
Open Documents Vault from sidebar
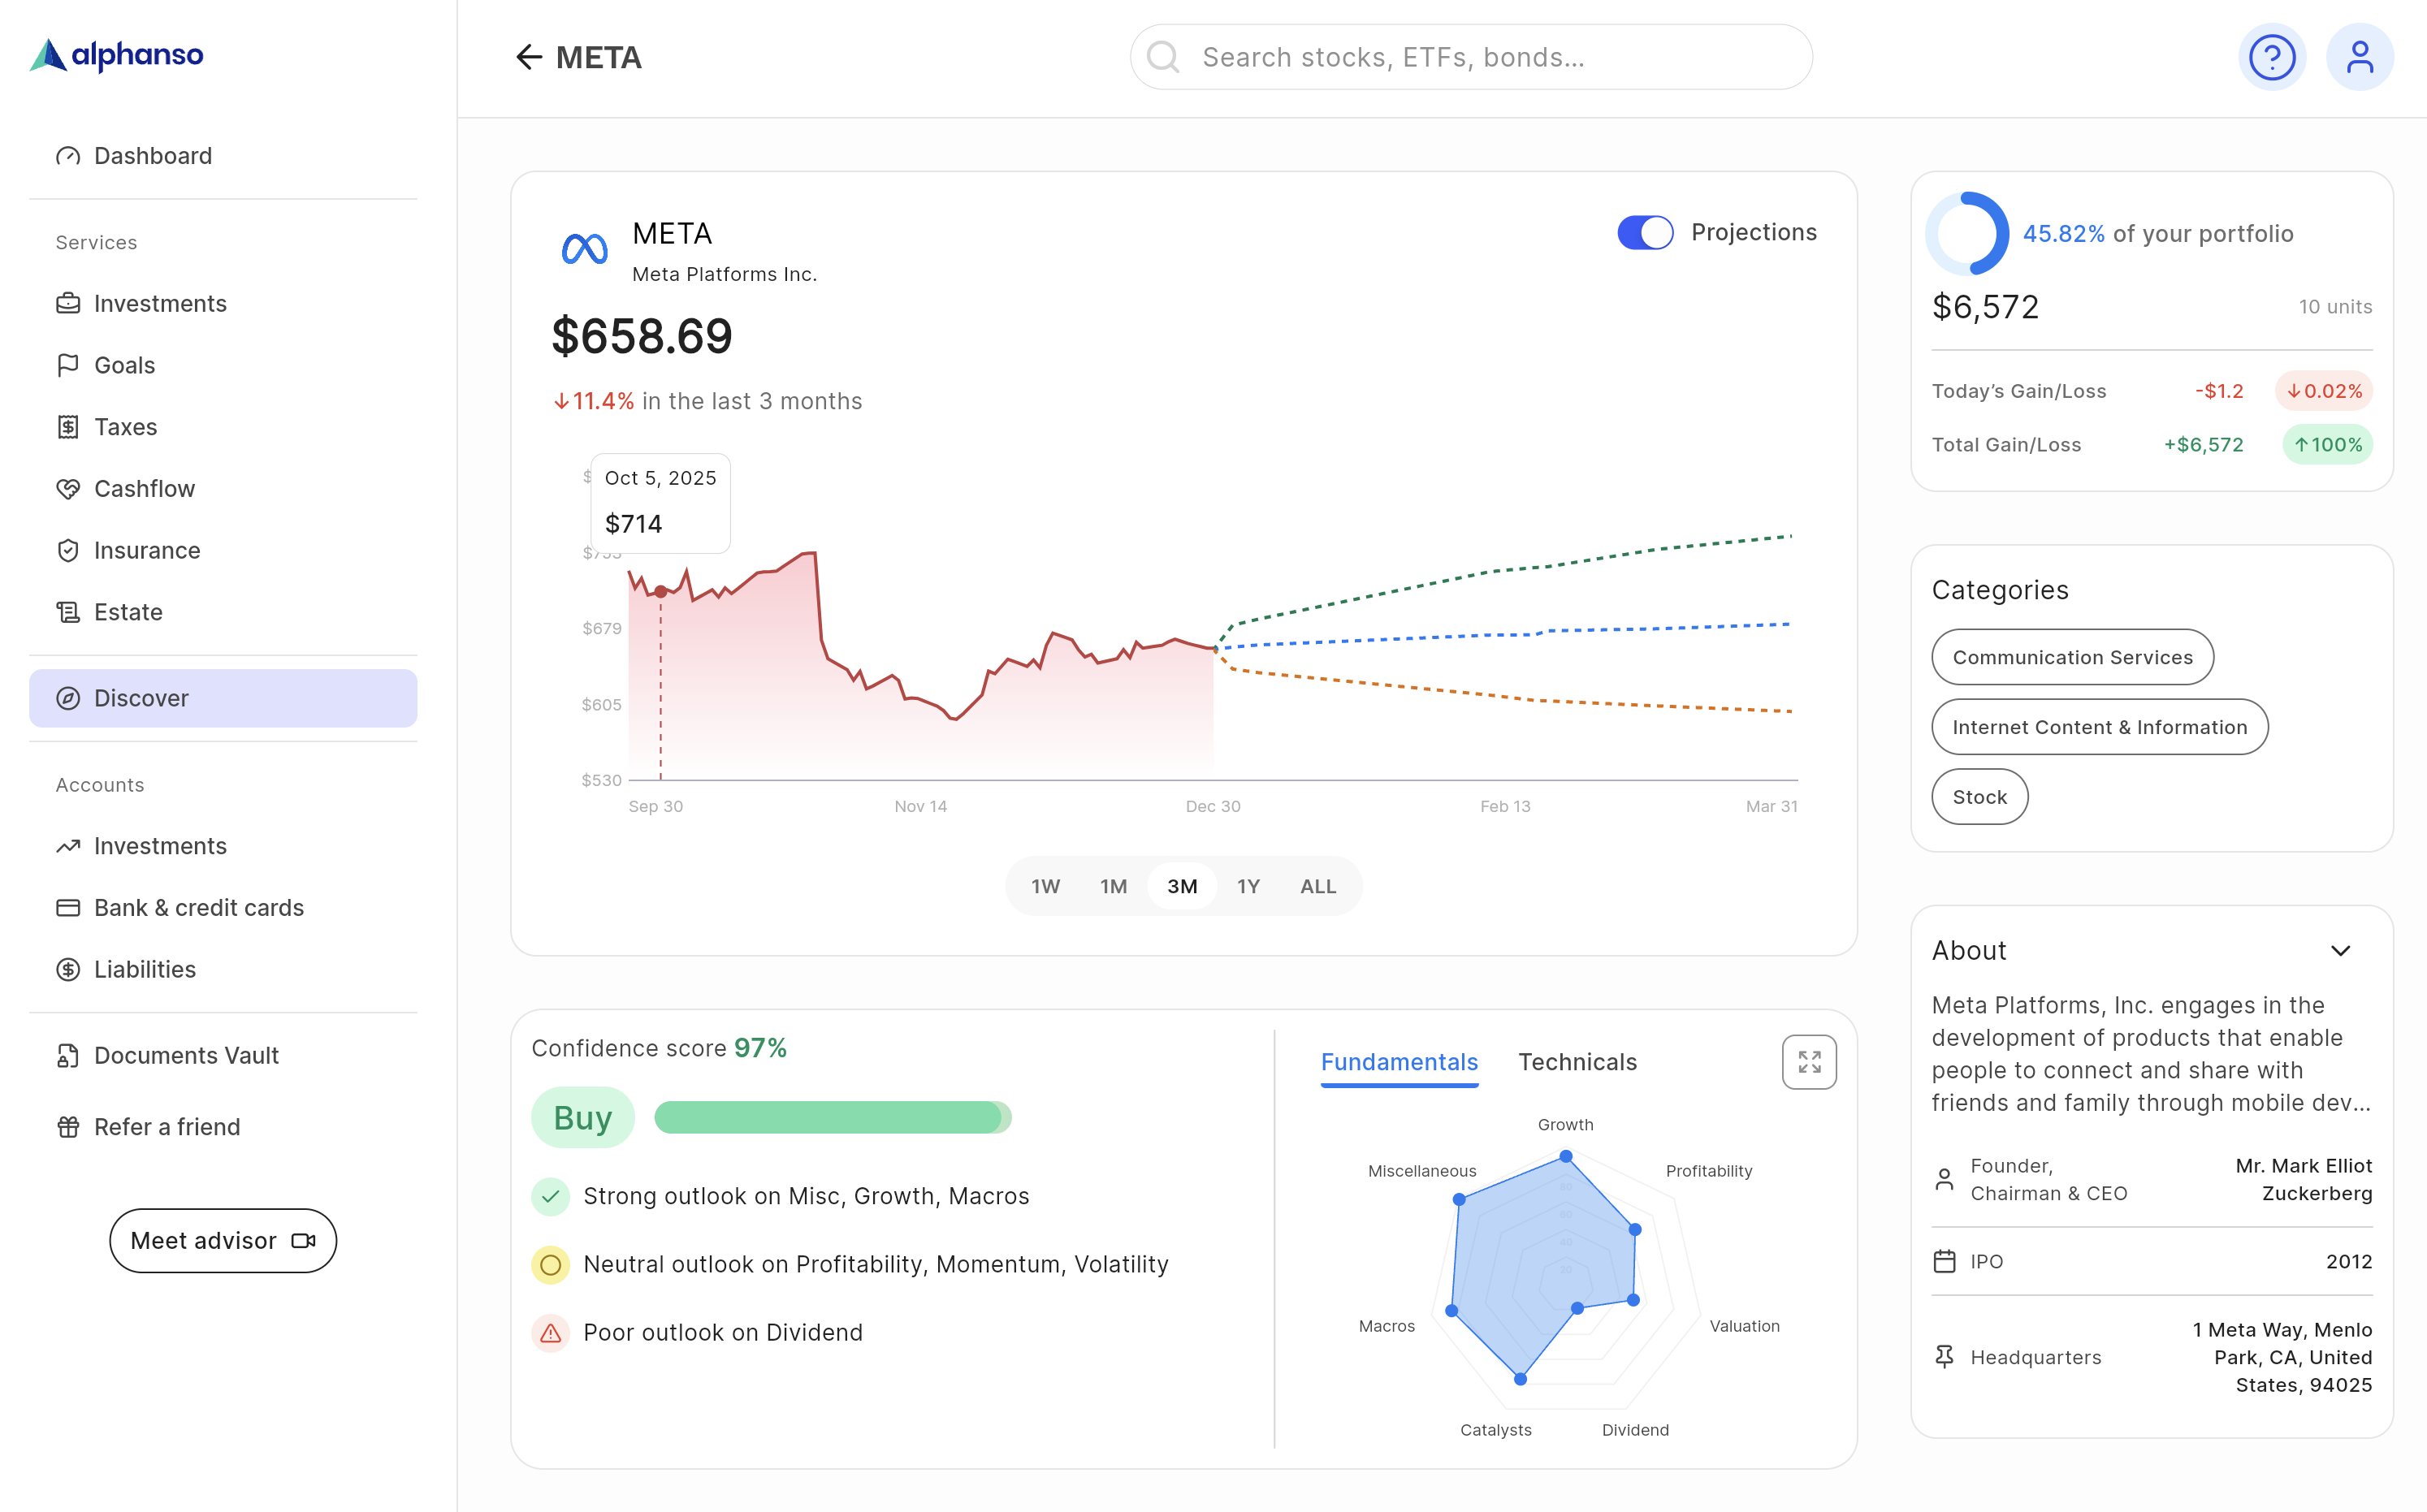coord(186,1055)
